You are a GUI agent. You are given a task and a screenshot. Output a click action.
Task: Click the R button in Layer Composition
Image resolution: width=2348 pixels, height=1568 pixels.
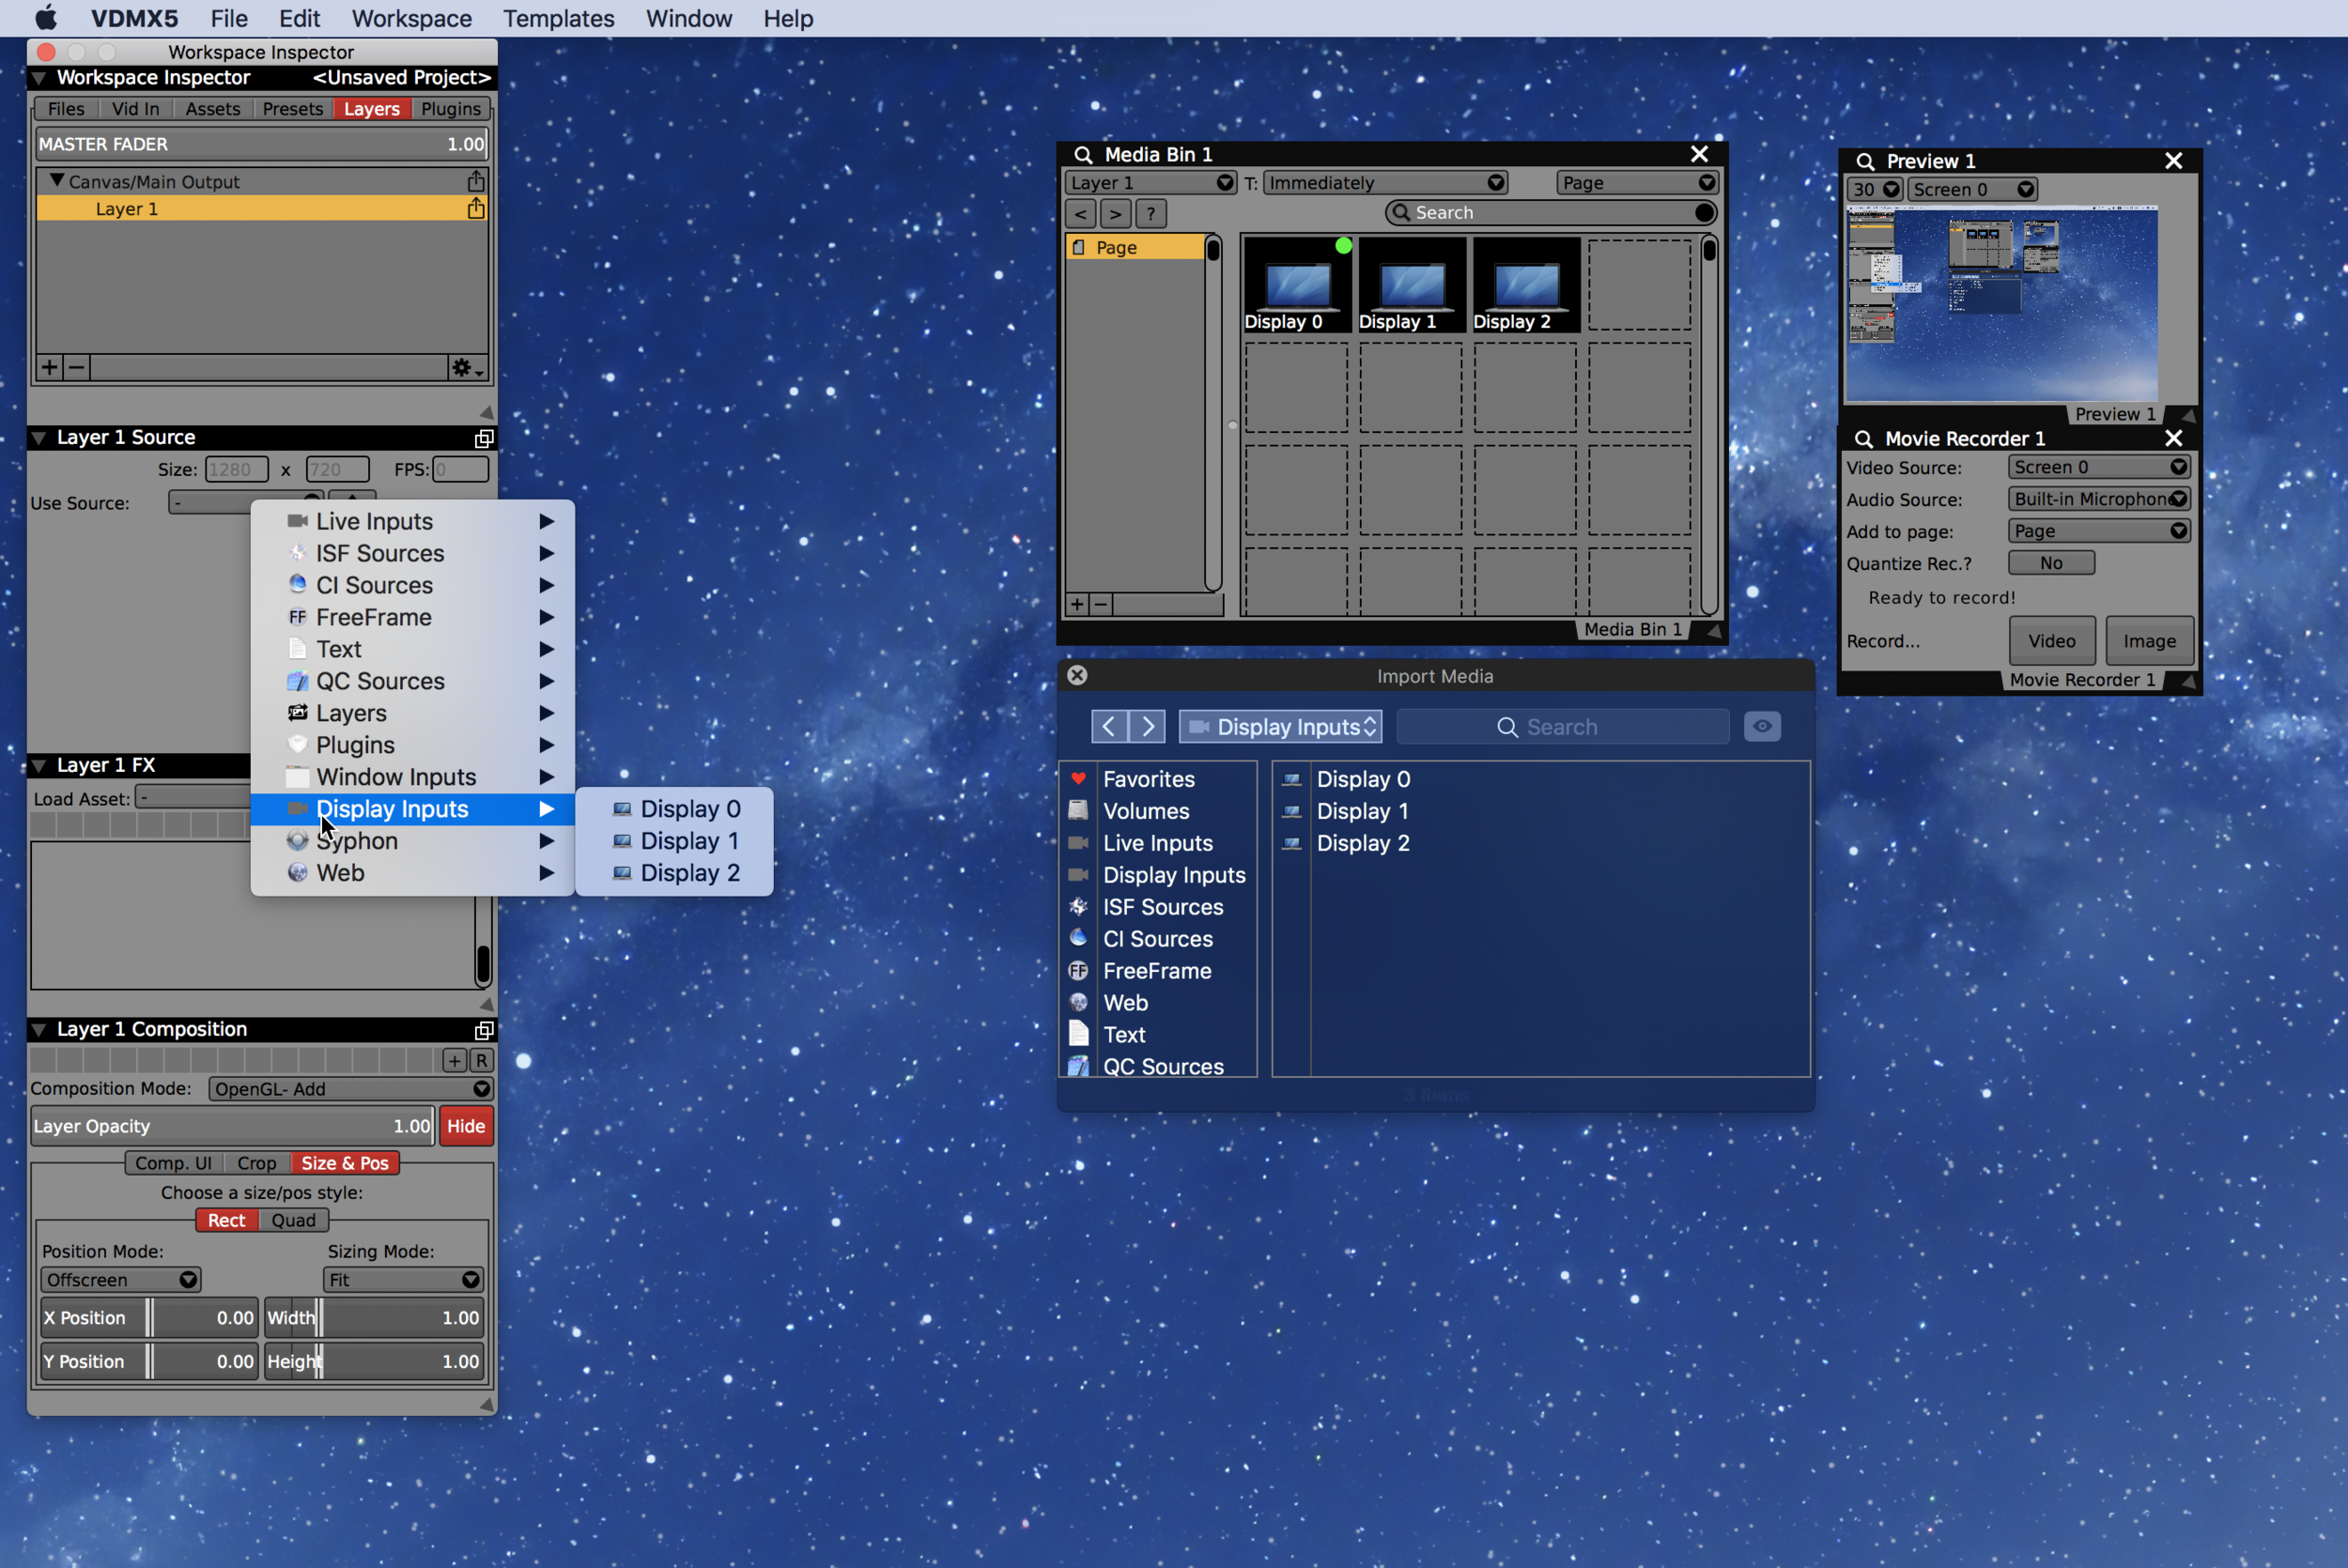click(482, 1061)
